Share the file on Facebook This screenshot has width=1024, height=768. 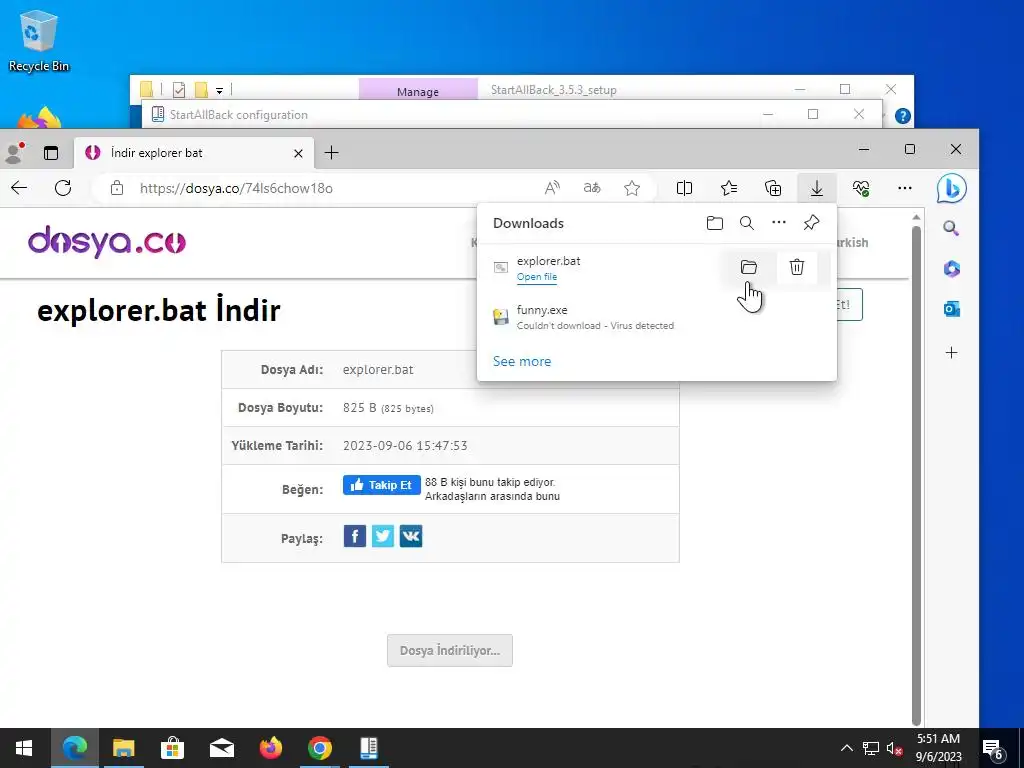(x=355, y=537)
